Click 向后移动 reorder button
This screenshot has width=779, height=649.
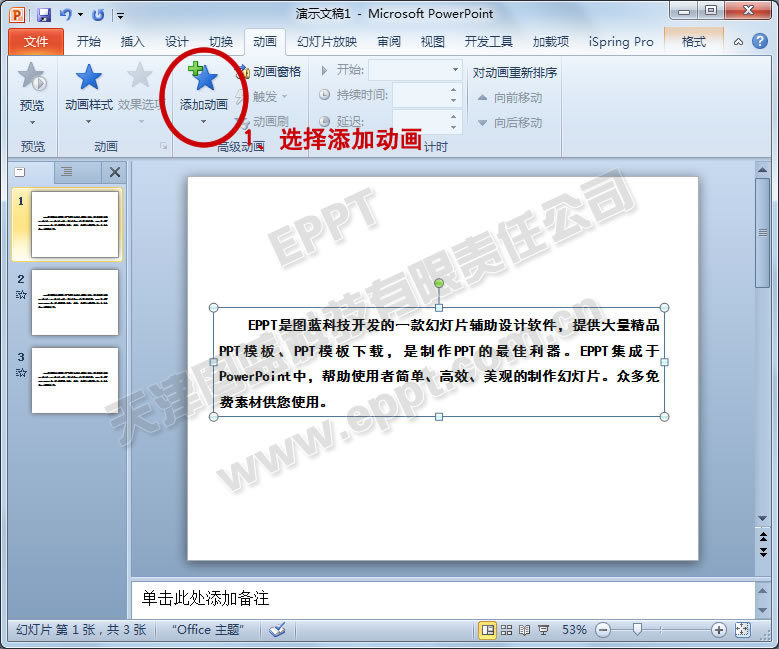coord(509,123)
